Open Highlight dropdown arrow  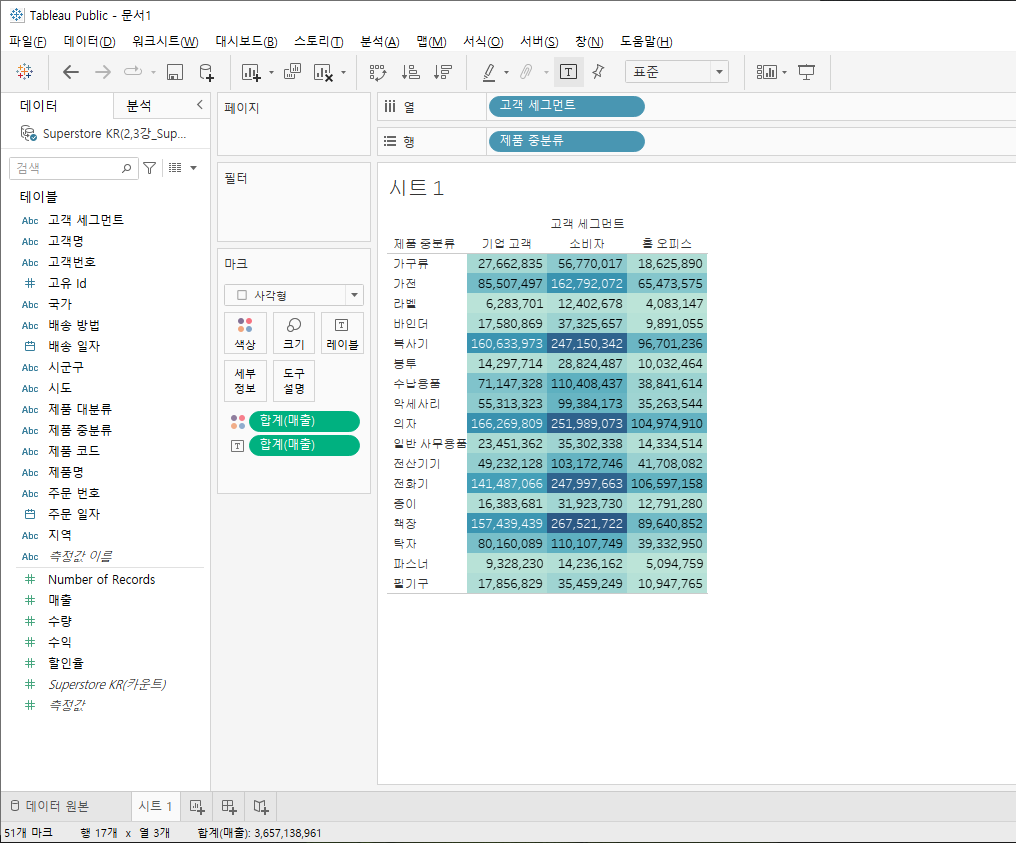click(506, 73)
